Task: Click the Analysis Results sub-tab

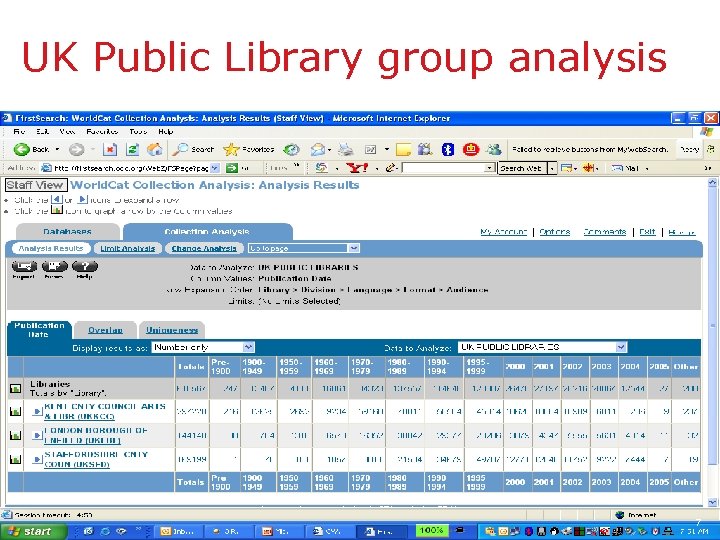Action: point(51,248)
